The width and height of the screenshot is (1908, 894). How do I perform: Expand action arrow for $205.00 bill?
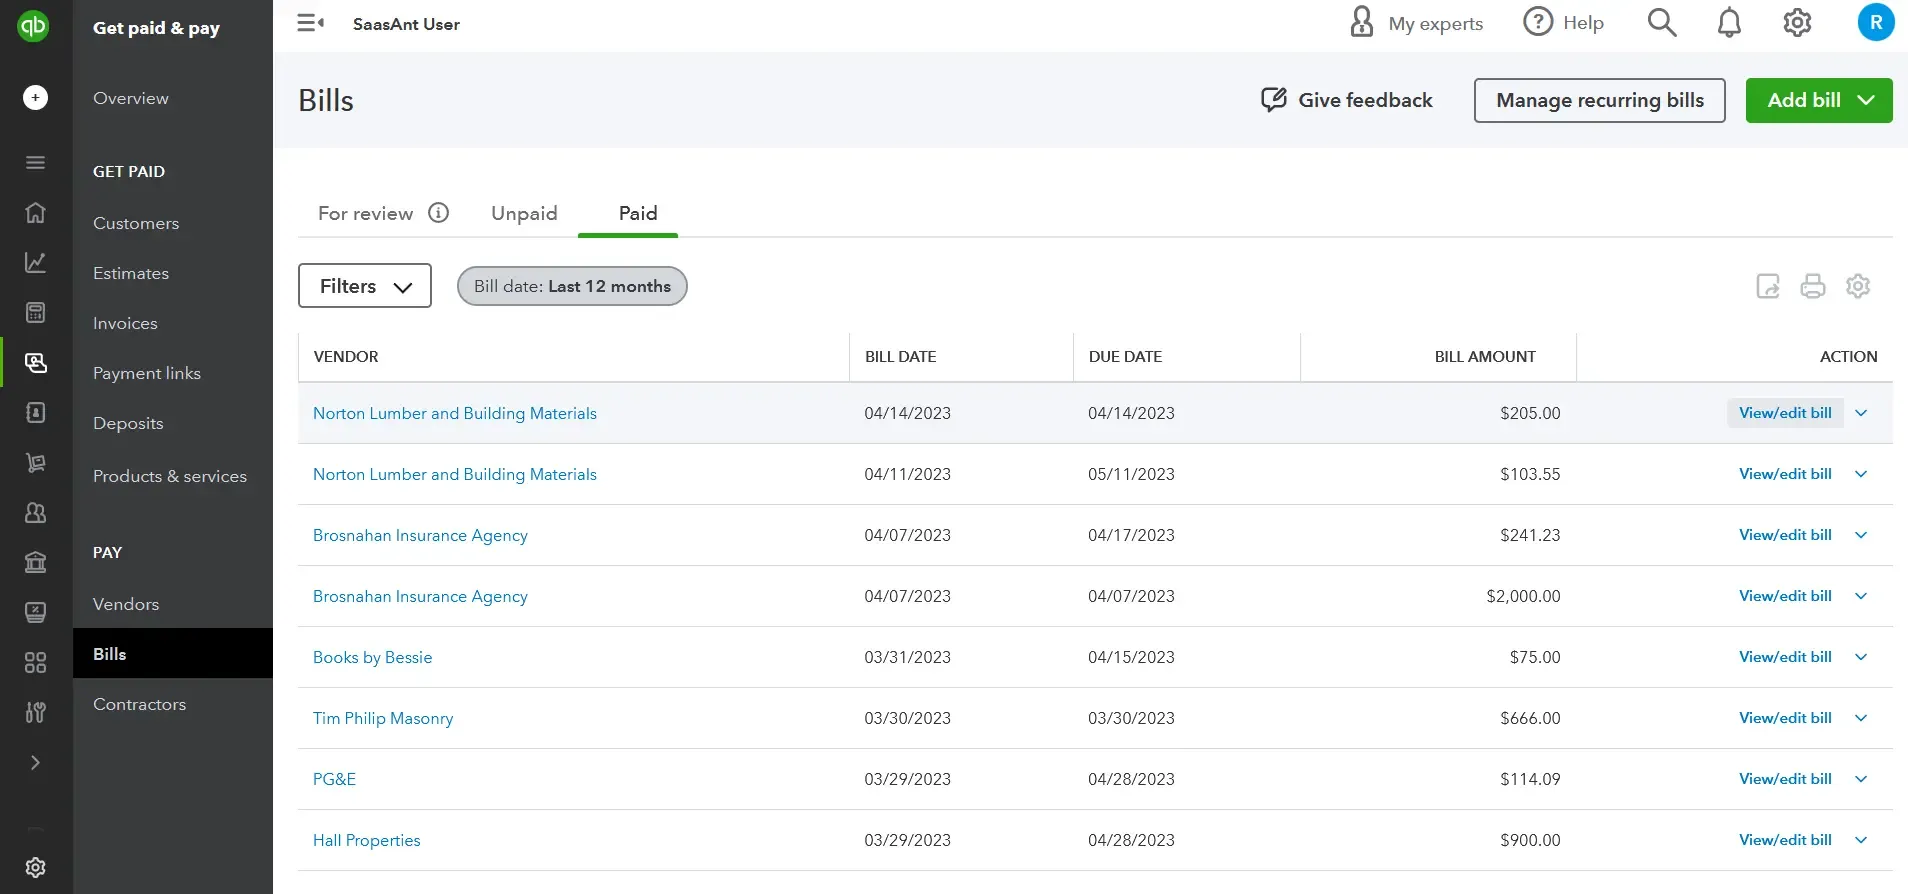(1861, 413)
